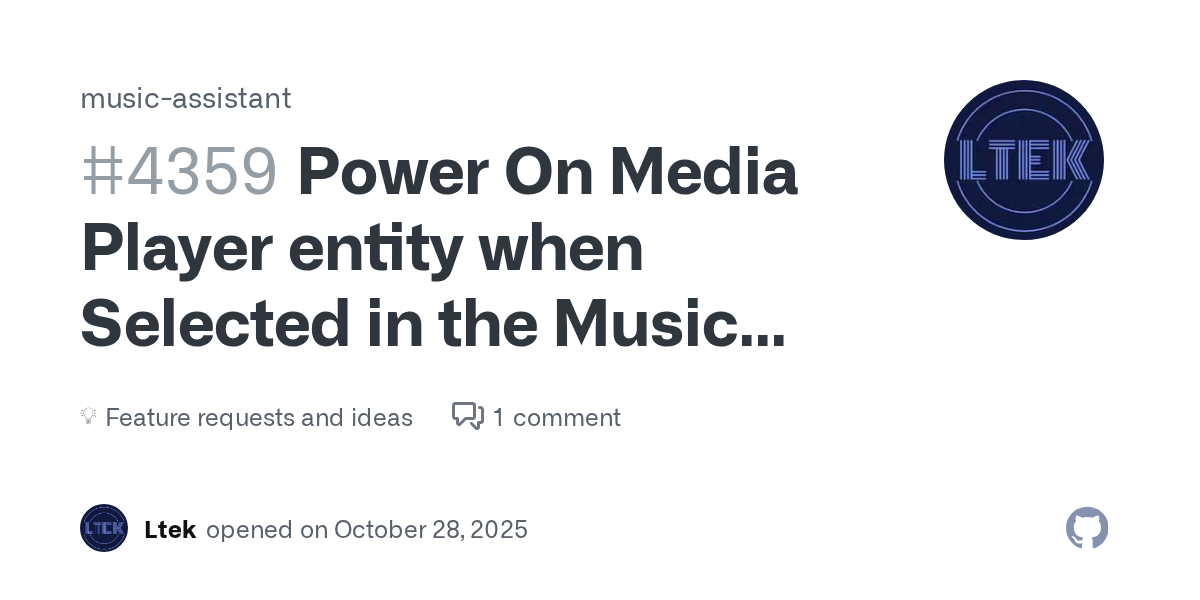Viewport: 1200px width, 600px height.
Task: Click the lightbulb feature request icon
Action: (x=88, y=417)
